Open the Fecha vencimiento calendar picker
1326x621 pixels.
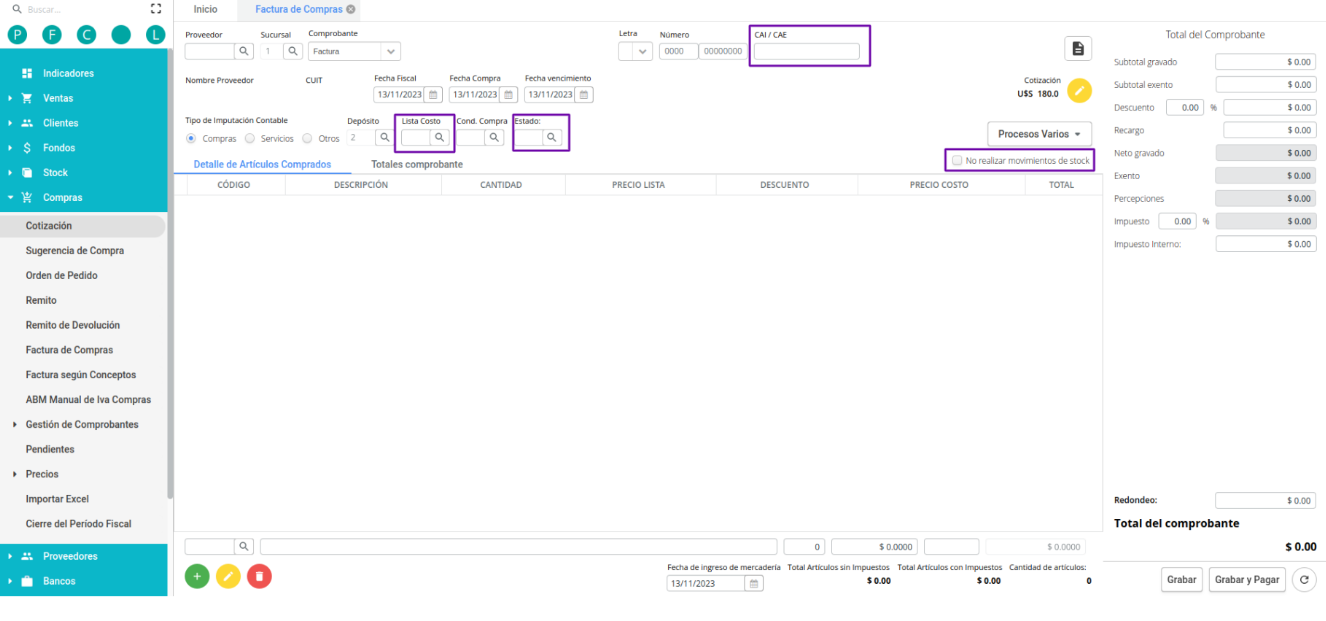(584, 95)
